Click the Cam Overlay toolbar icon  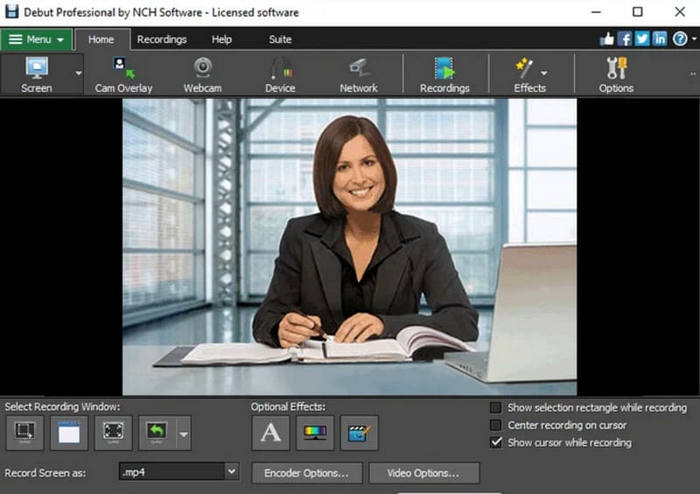click(124, 74)
